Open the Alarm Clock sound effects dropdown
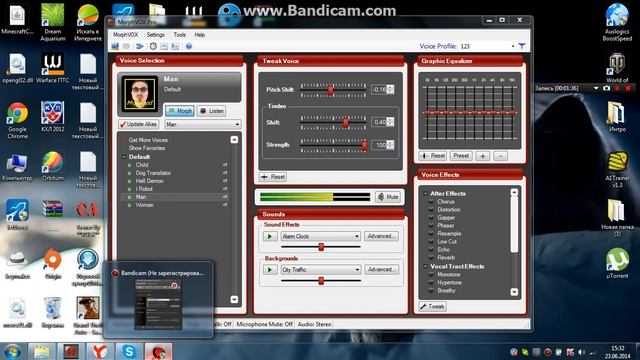640x360 pixels. tap(320, 236)
